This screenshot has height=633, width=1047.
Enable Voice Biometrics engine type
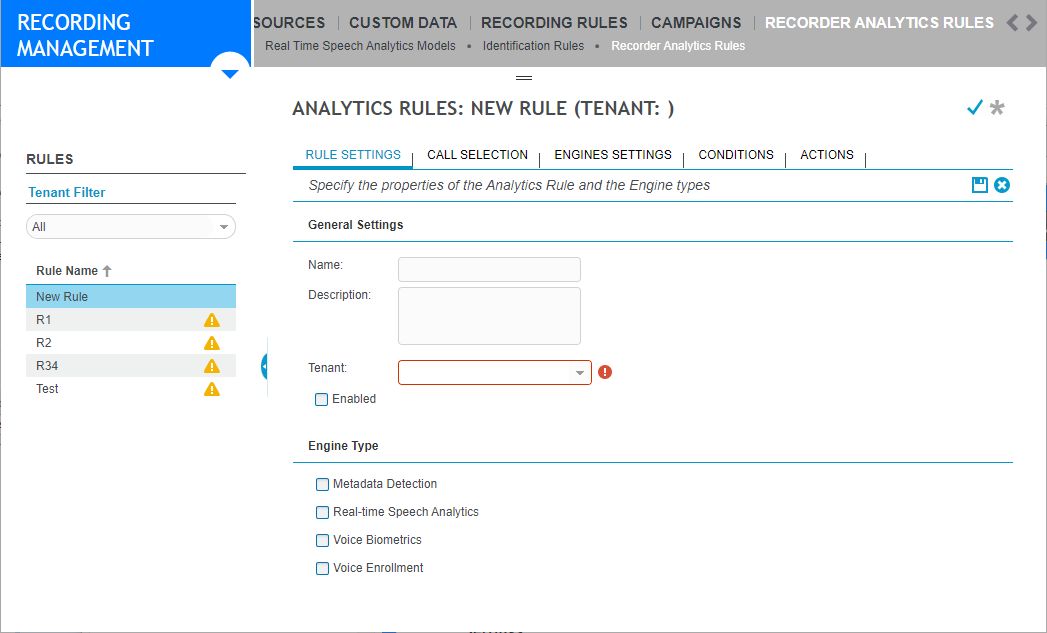(322, 540)
